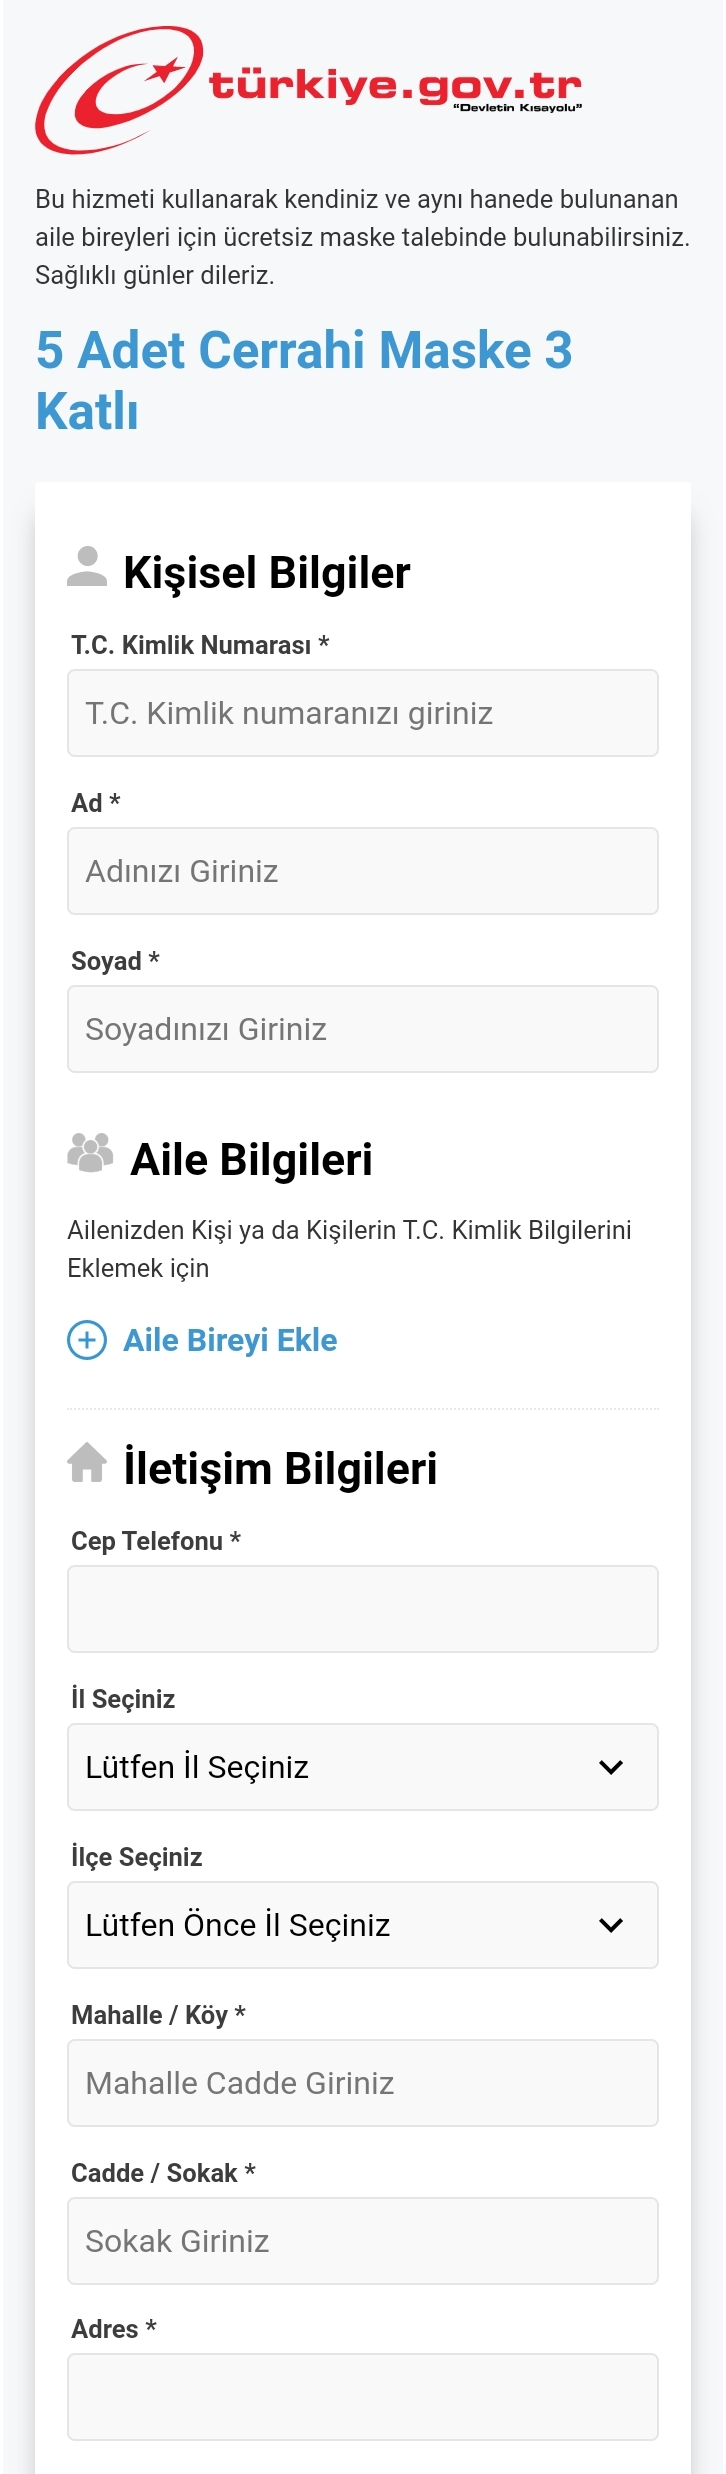Click the family group icon beside Aile Bilgileri
726x2474 pixels.
(x=90, y=1153)
